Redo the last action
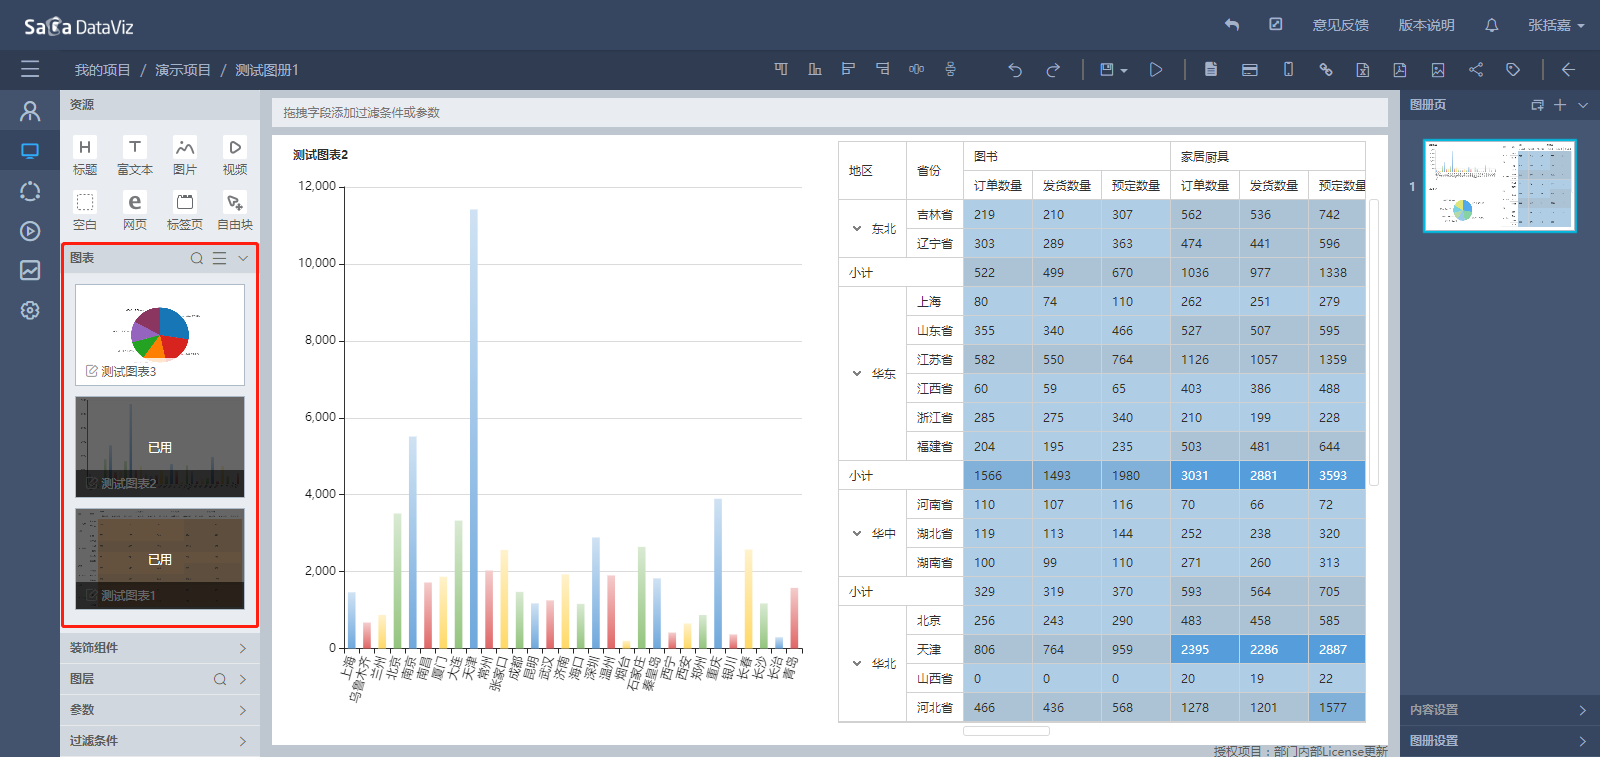 [1053, 70]
